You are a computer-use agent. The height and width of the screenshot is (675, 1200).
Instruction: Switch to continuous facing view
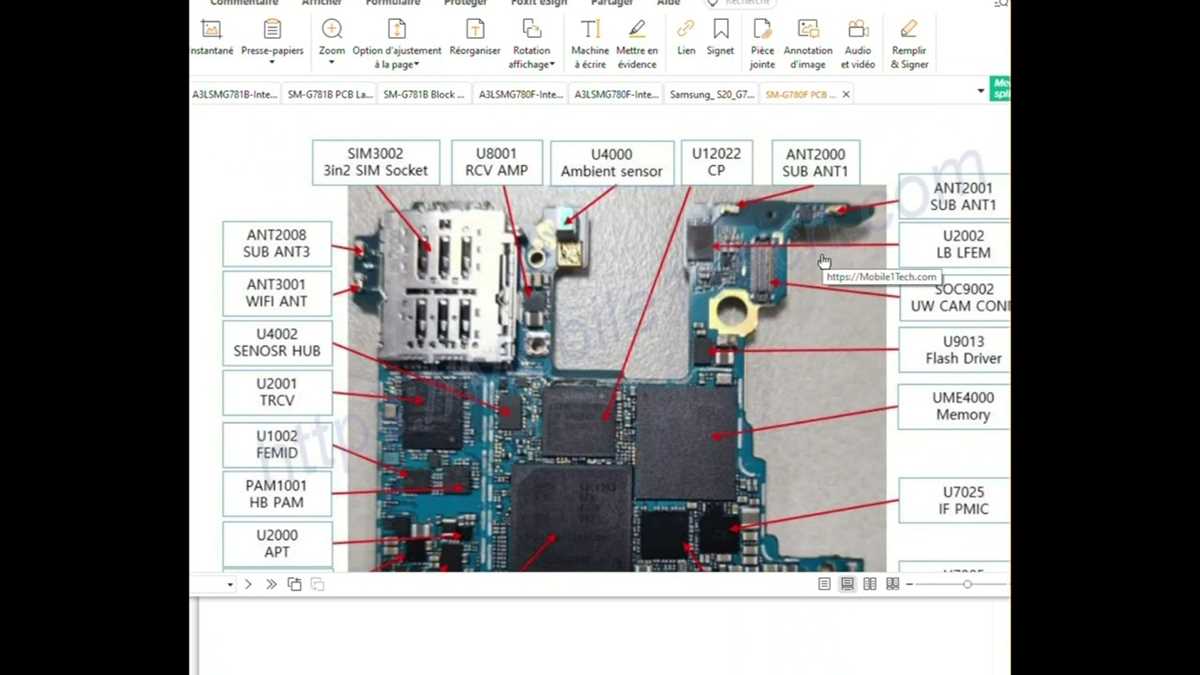pos(893,584)
